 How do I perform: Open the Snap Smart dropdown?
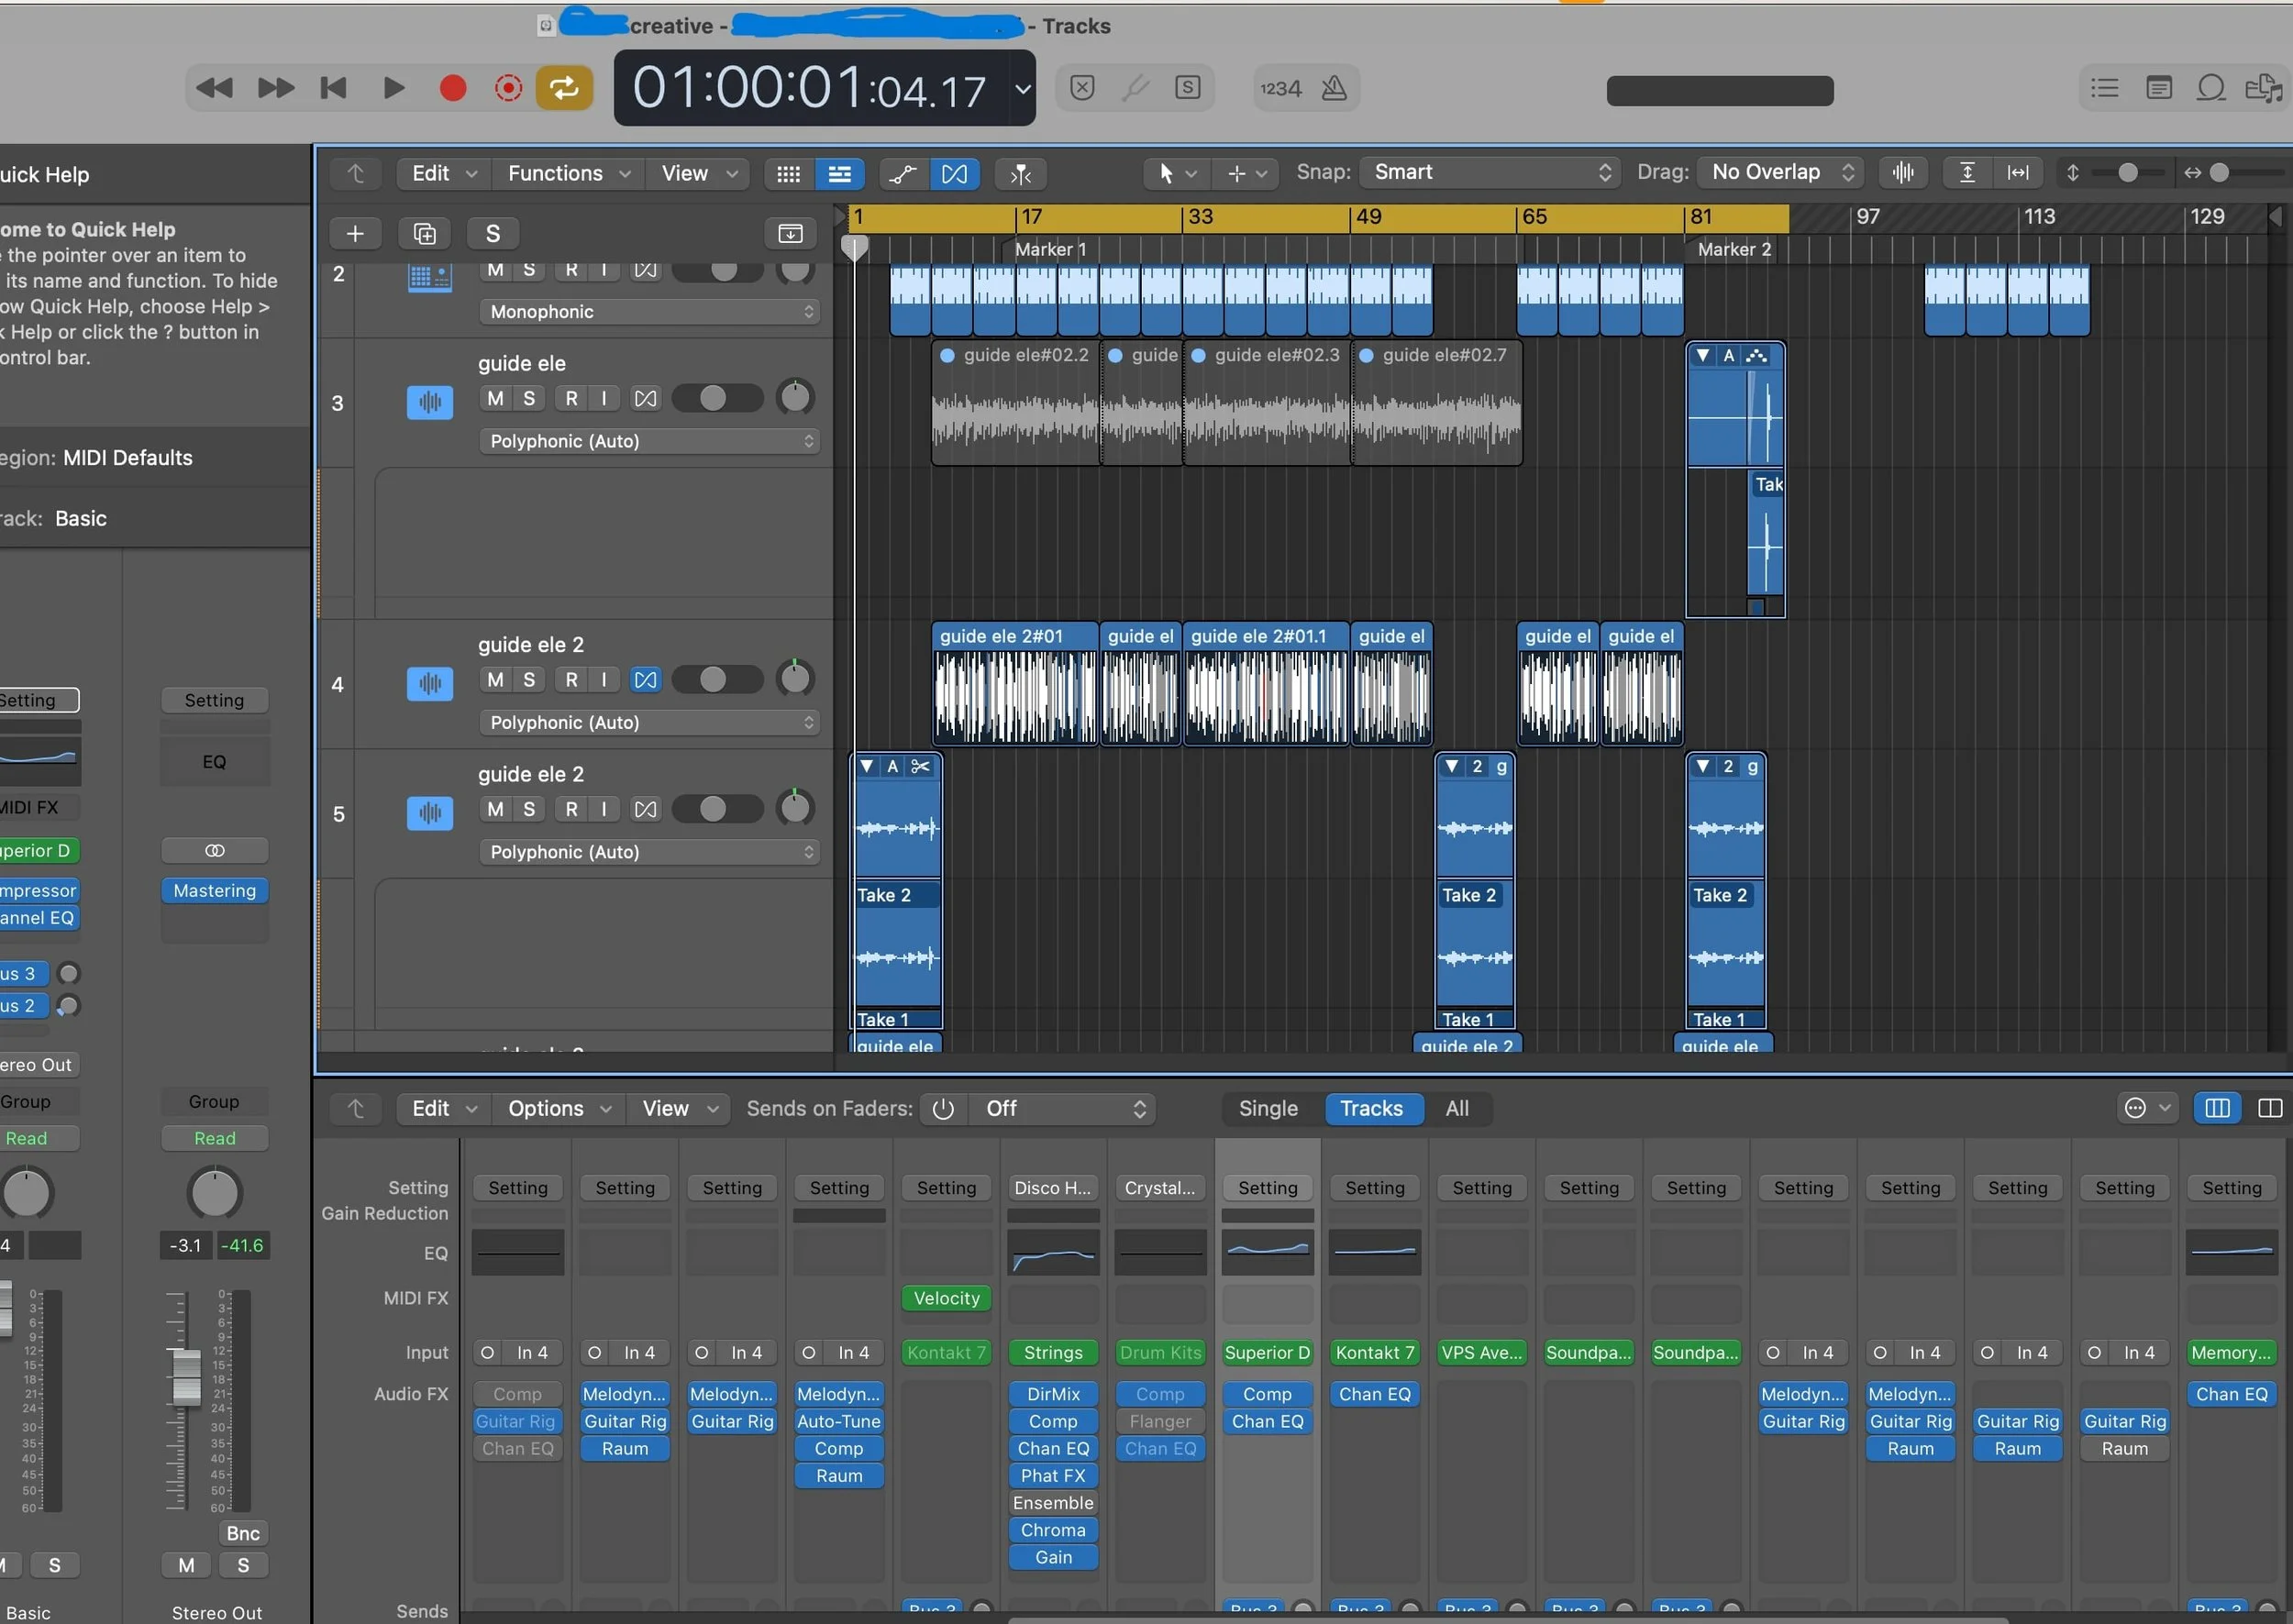[x=1490, y=173]
